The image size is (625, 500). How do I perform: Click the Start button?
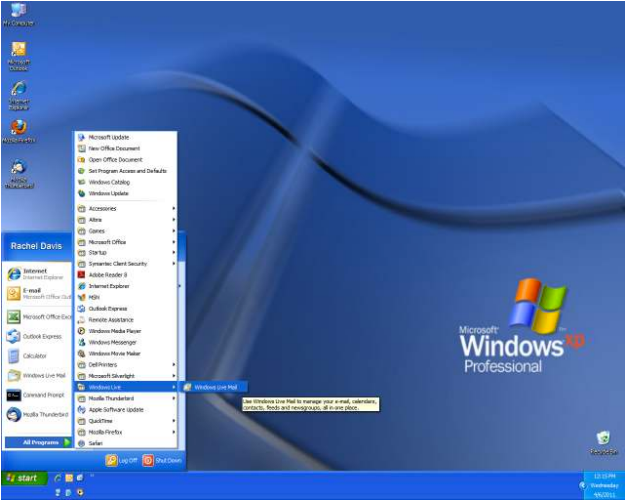tap(24, 478)
